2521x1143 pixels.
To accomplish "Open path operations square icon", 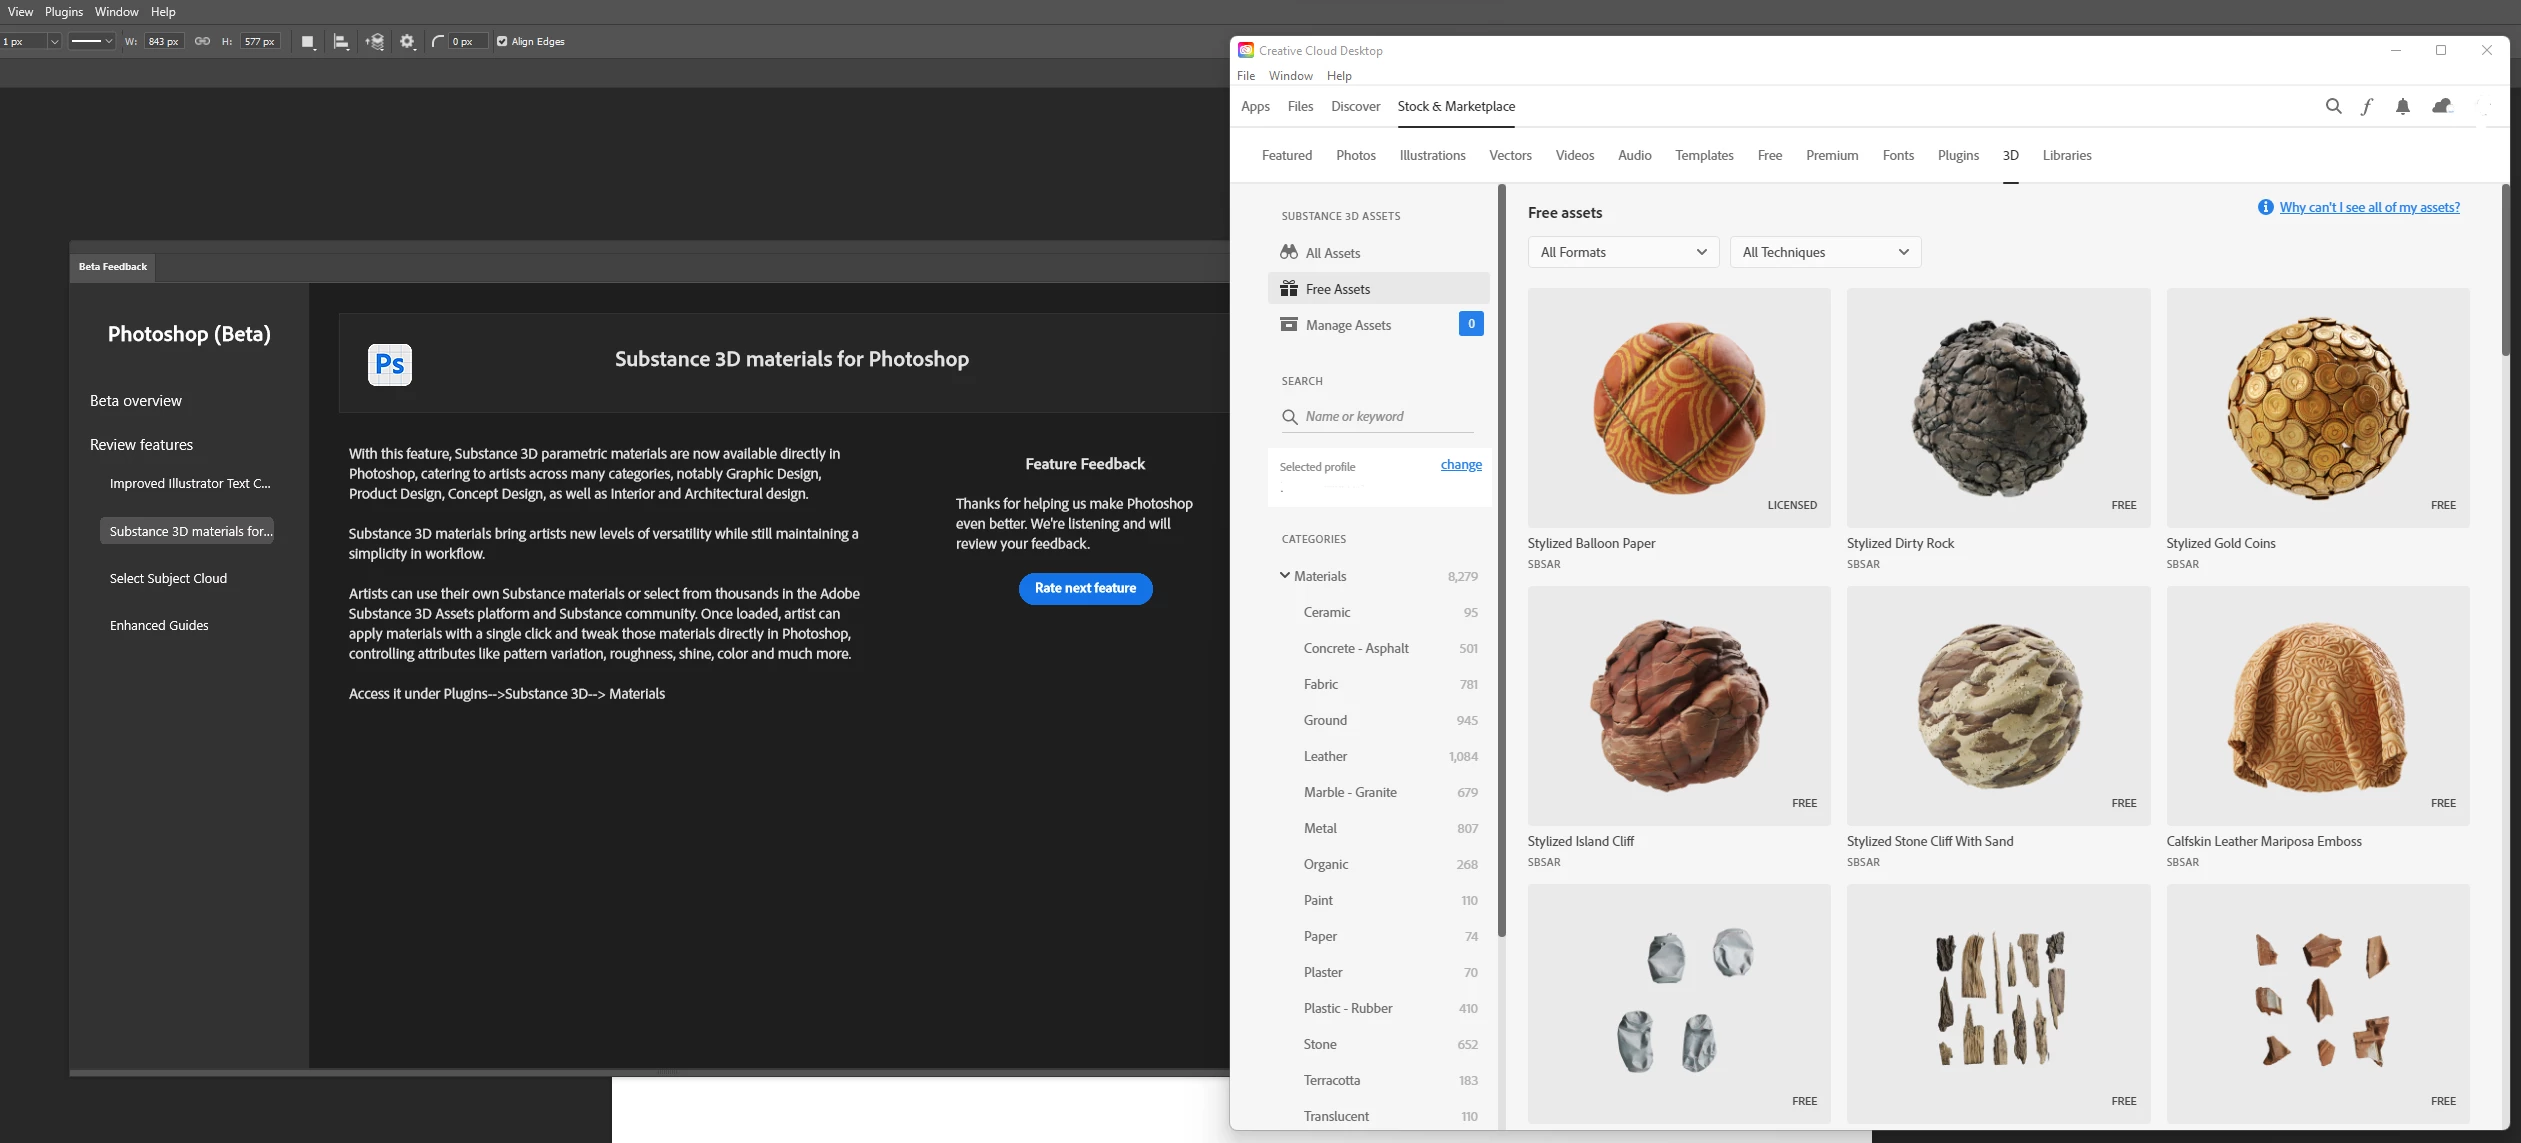I will (308, 42).
